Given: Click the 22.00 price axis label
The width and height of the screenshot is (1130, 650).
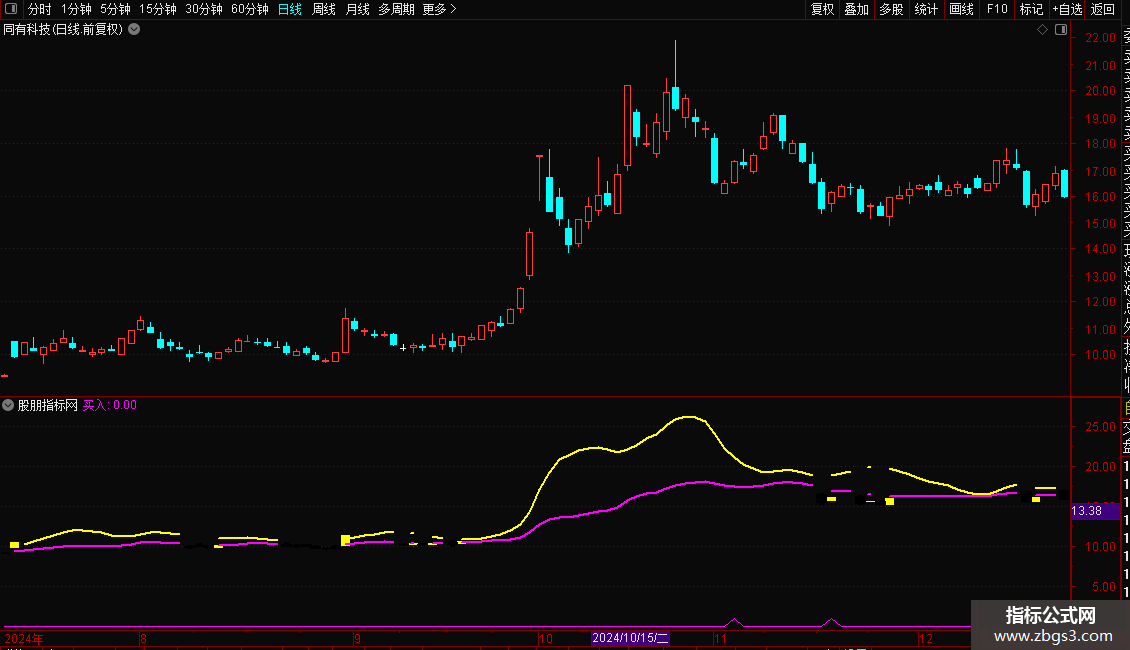Looking at the screenshot, I should click(1100, 37).
